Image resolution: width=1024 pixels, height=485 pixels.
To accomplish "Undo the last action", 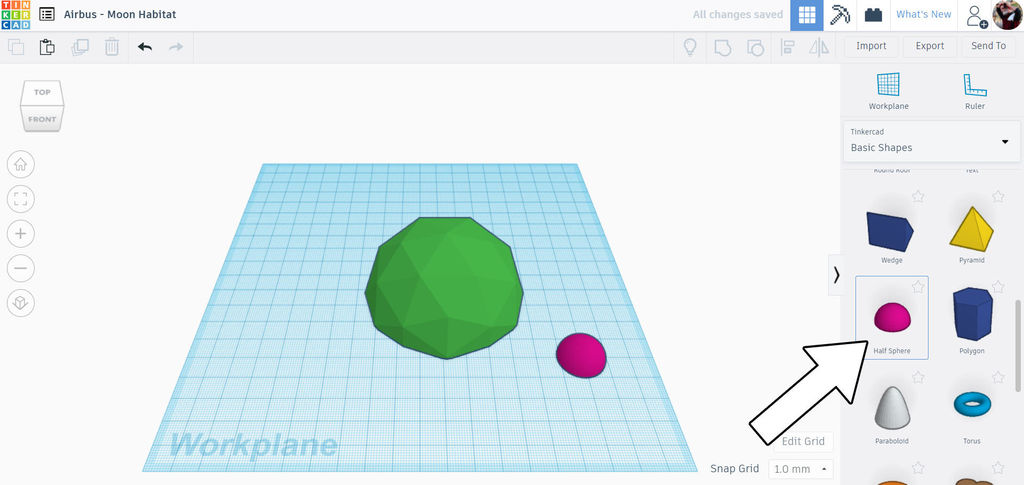I will 145,47.
